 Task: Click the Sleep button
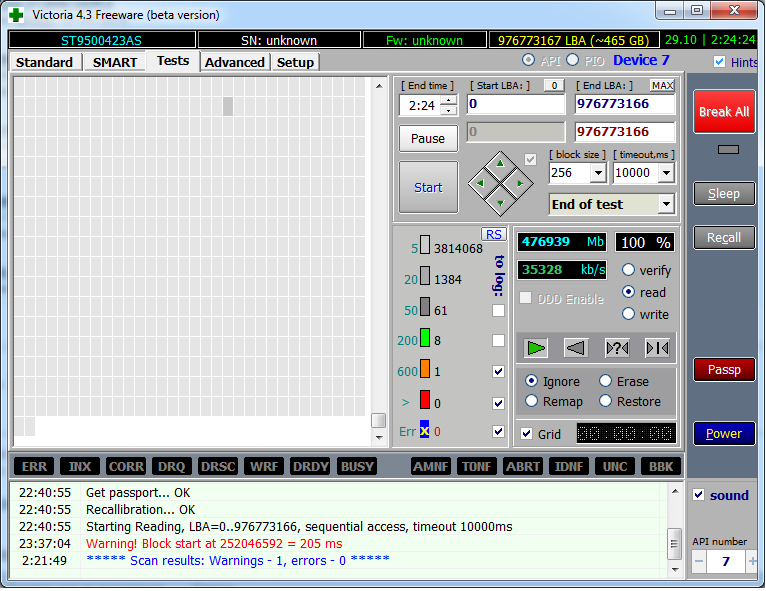click(724, 194)
